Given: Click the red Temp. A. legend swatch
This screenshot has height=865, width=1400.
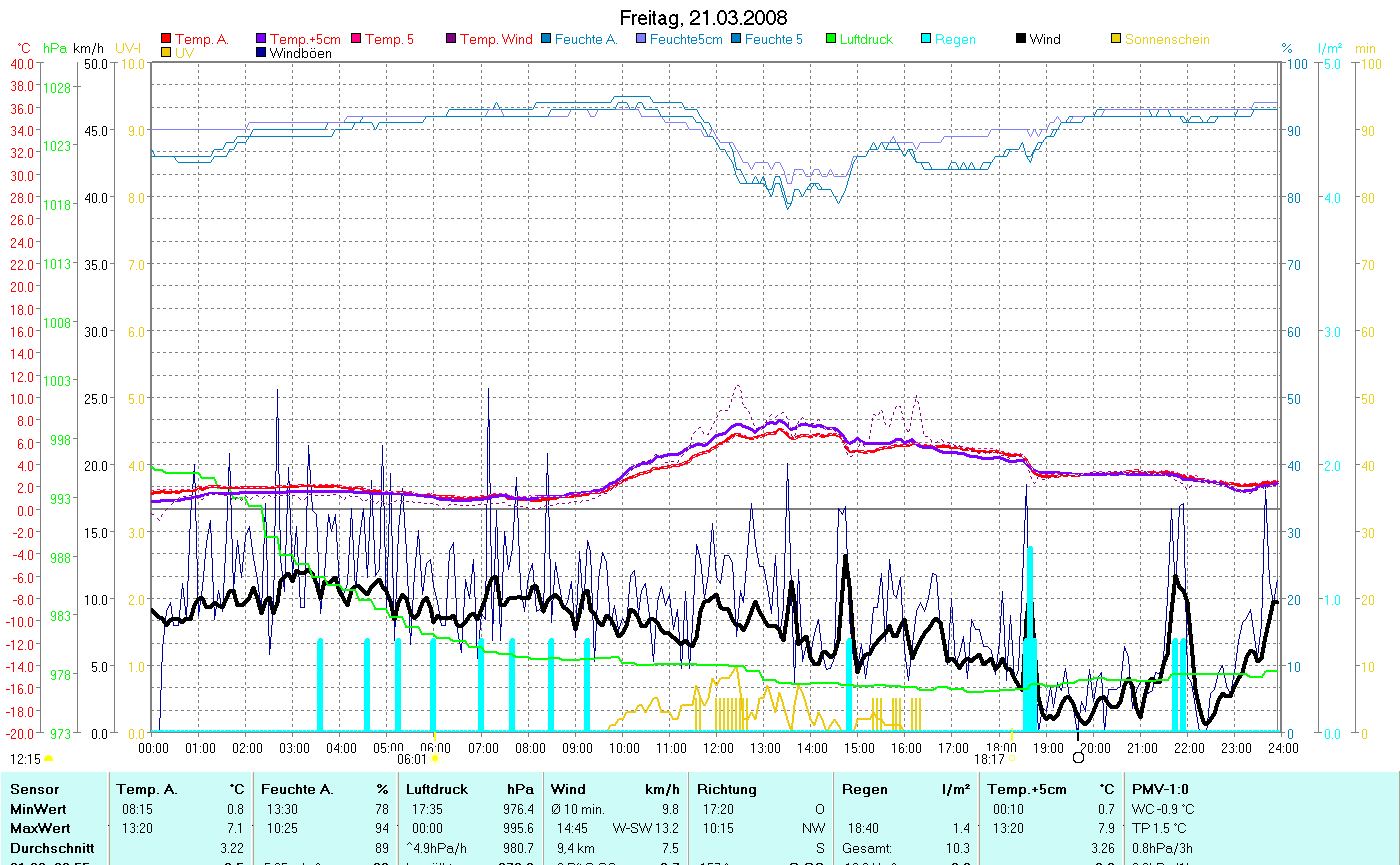Looking at the screenshot, I should click(x=166, y=40).
